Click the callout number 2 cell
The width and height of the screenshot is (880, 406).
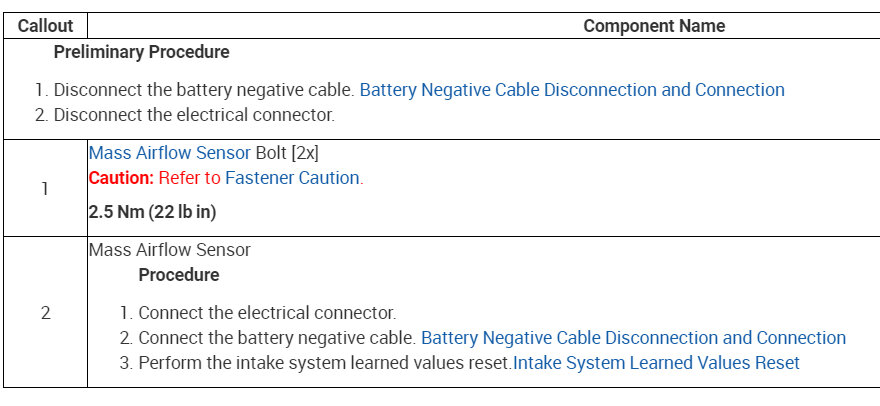pyautogui.click(x=45, y=313)
